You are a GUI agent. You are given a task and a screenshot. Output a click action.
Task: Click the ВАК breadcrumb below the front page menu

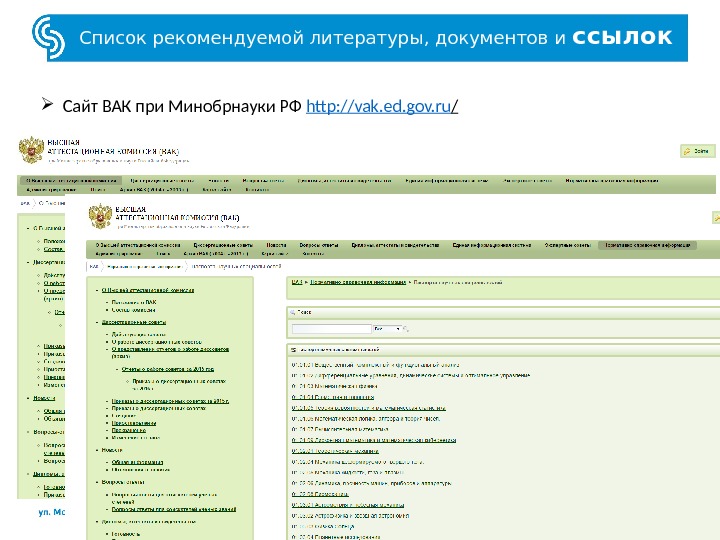click(94, 266)
